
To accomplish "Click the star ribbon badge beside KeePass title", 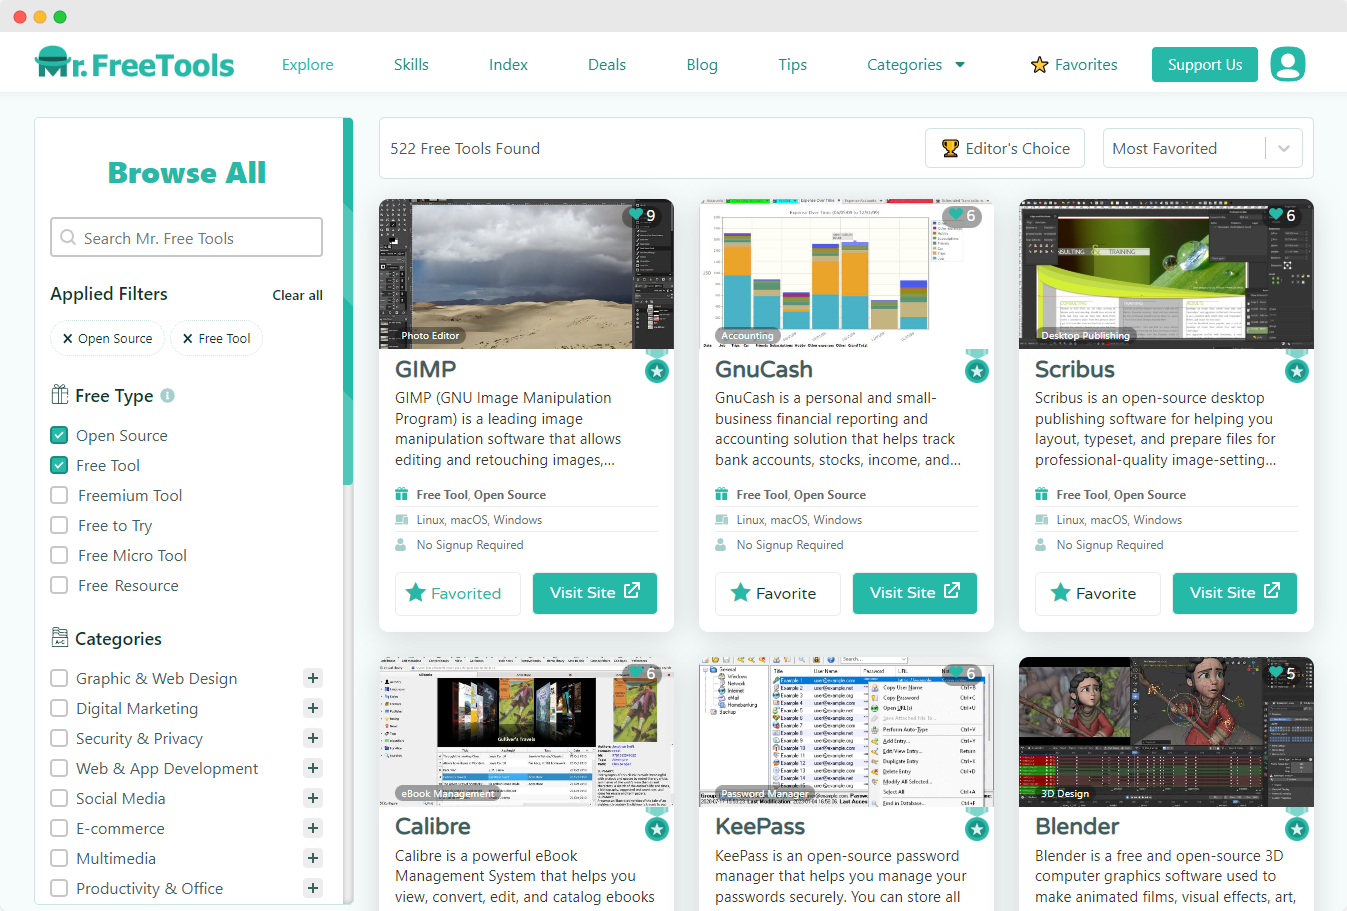I will coord(977,827).
